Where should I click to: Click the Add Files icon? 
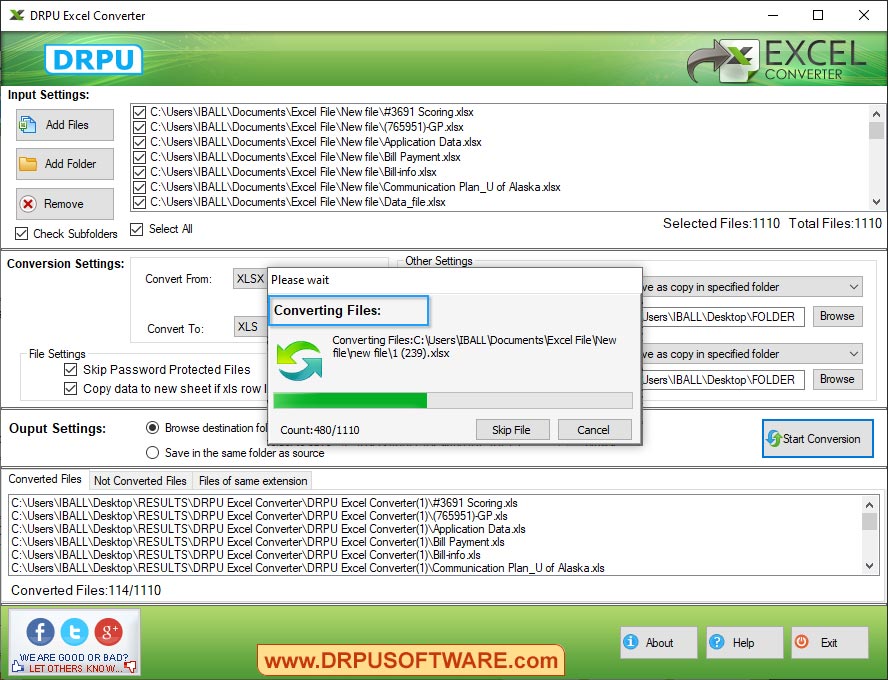(26, 124)
